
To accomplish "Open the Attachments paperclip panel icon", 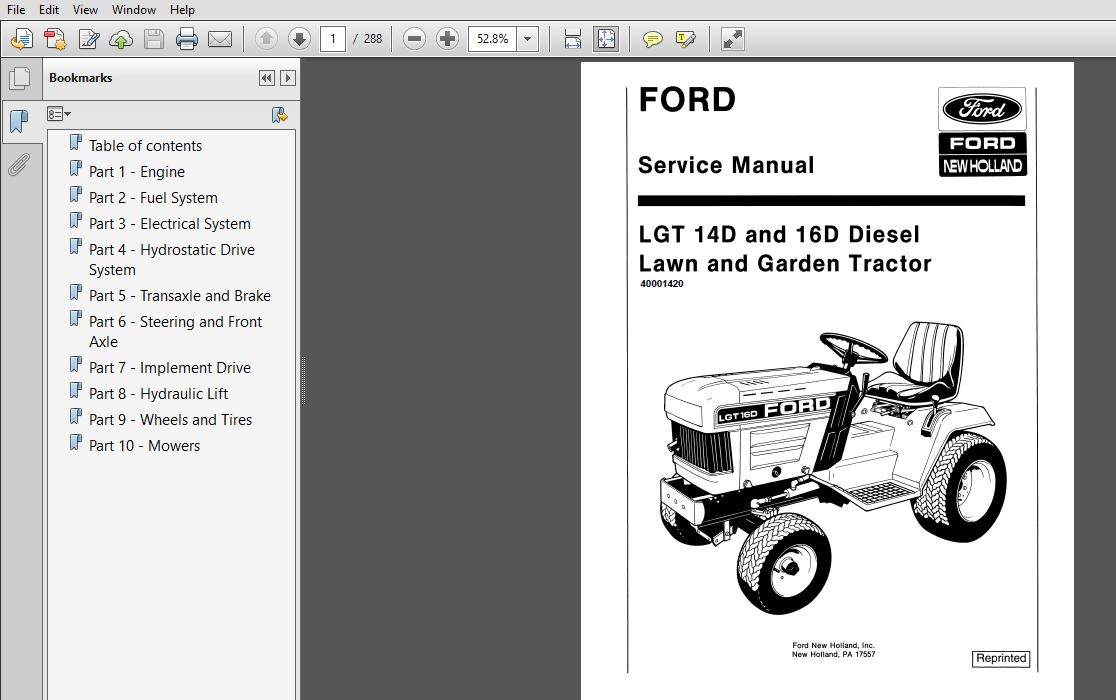I will pyautogui.click(x=20, y=165).
